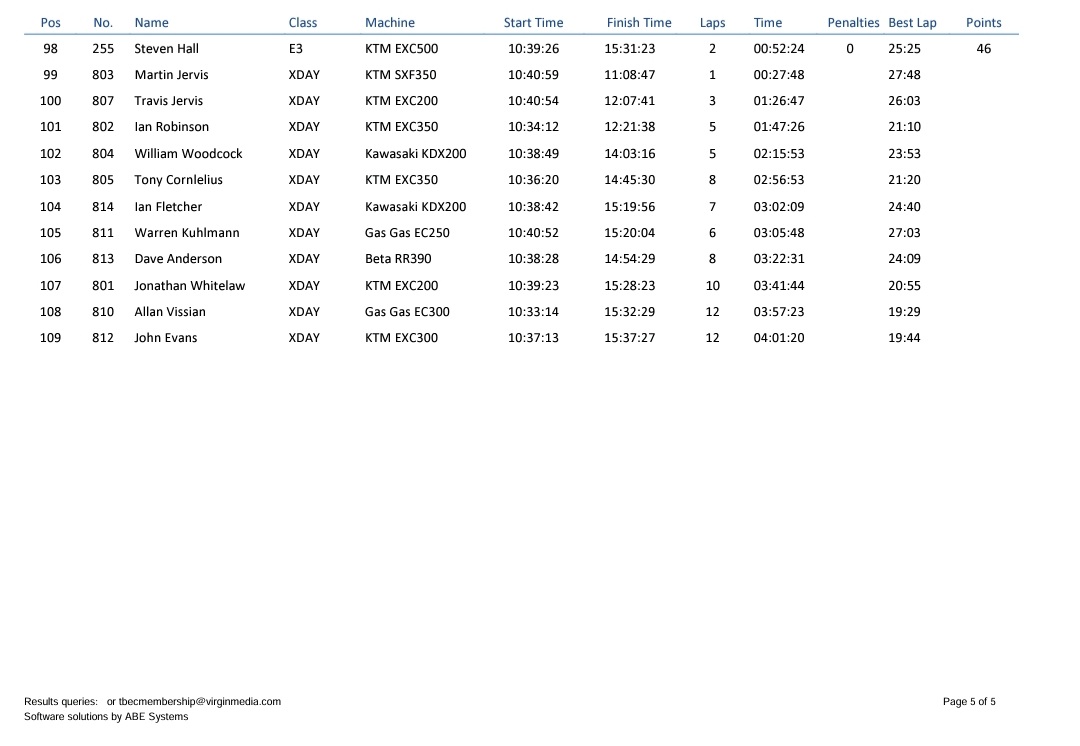This screenshot has height=746, width=1080.
Task: Click the Penalties column header
Action: [853, 23]
